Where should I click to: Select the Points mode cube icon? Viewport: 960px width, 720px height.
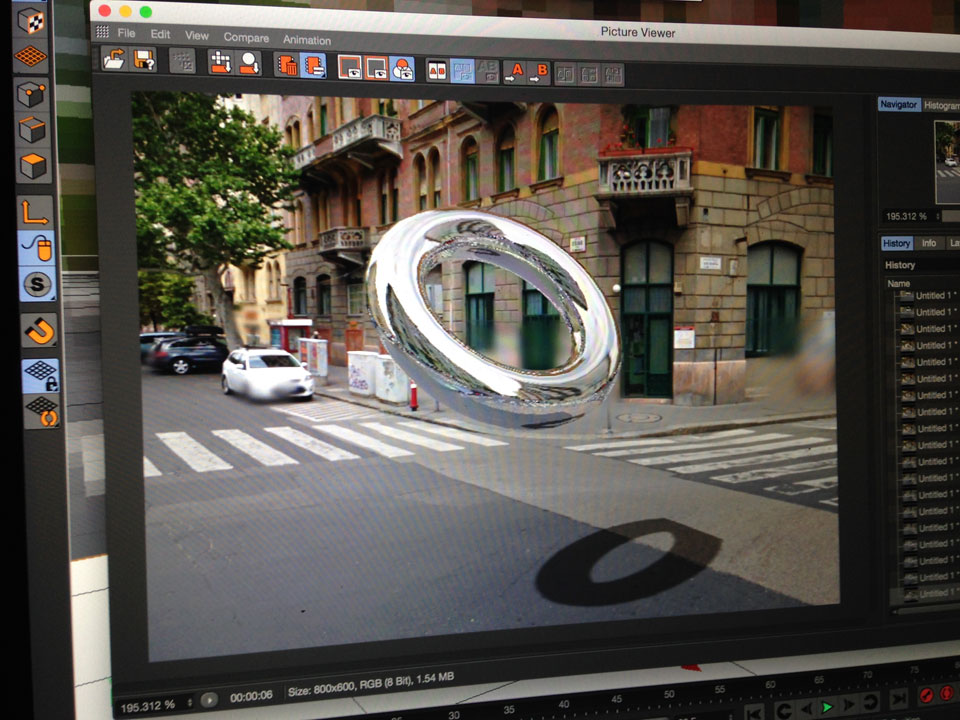click(x=32, y=95)
